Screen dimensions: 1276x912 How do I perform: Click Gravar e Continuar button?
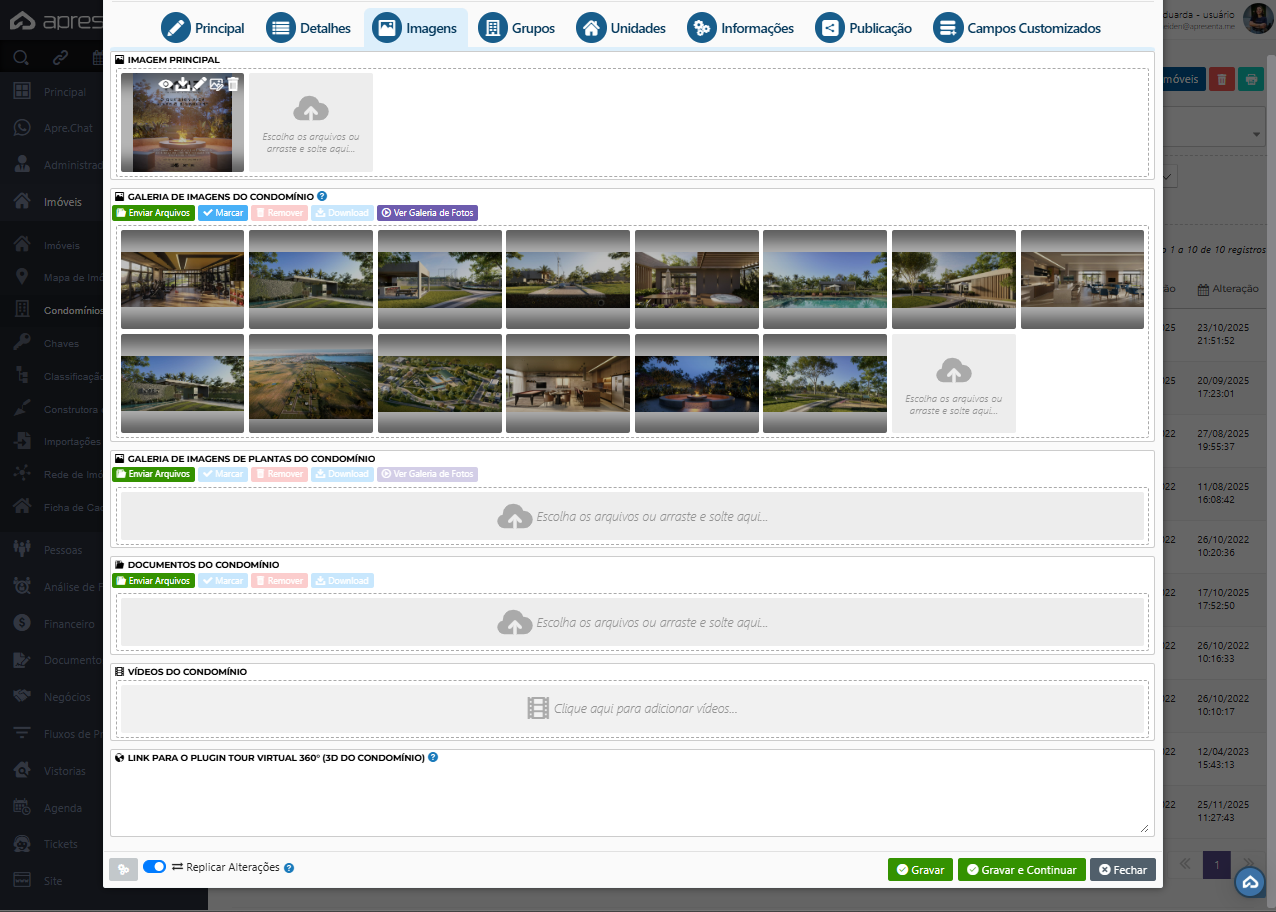point(1021,870)
